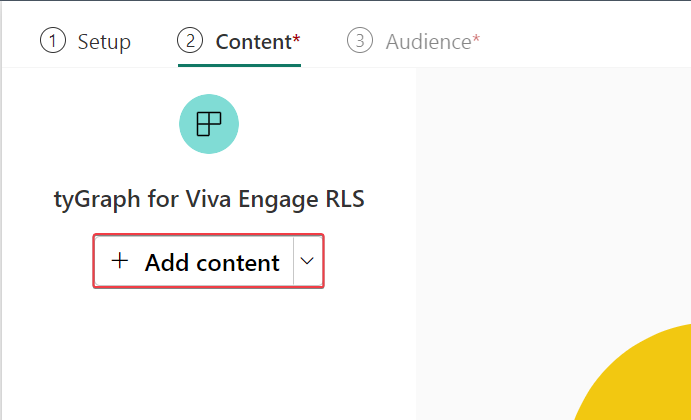Screen dimensions: 691x420
Task: Select the step 2 circled number
Action: click(x=189, y=41)
